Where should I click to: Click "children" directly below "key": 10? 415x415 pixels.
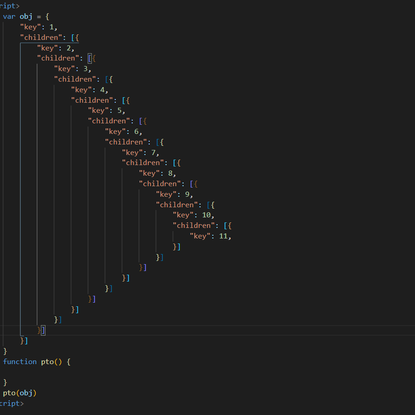tap(194, 226)
